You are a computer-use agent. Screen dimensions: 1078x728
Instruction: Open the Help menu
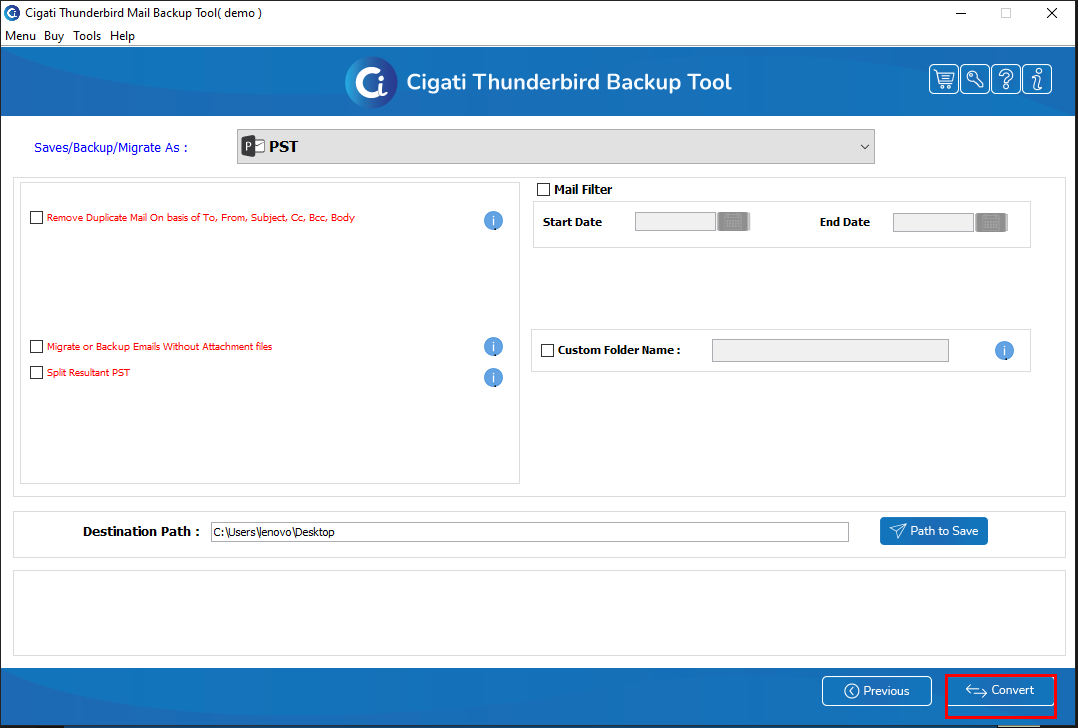point(122,36)
